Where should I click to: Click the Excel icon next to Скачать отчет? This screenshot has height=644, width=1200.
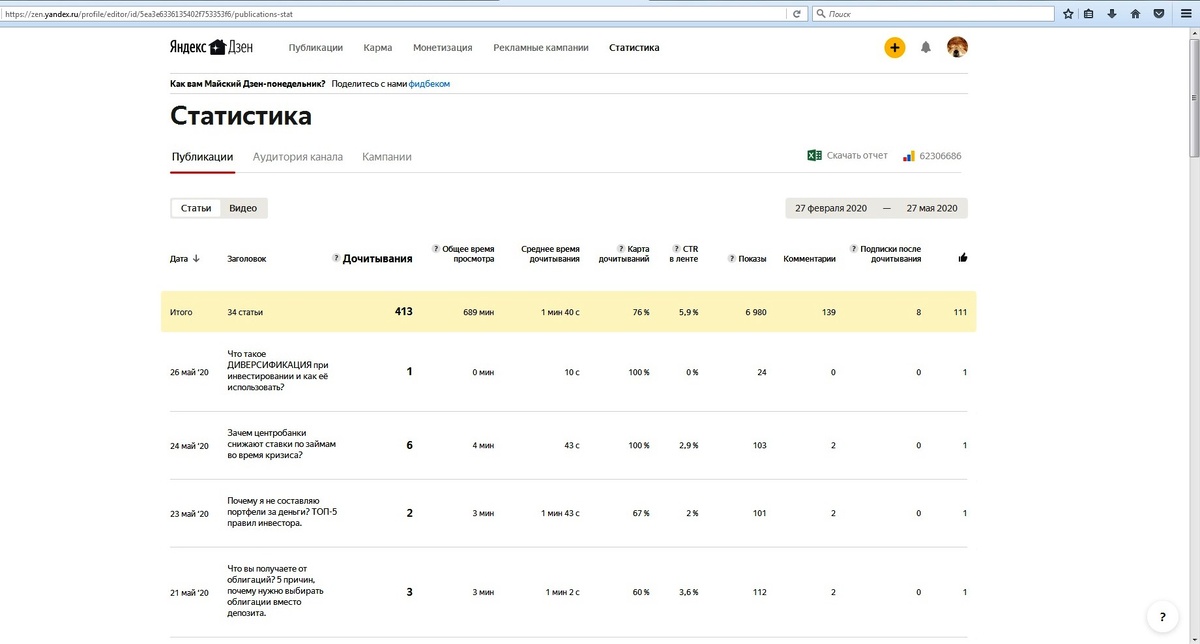tap(815, 155)
